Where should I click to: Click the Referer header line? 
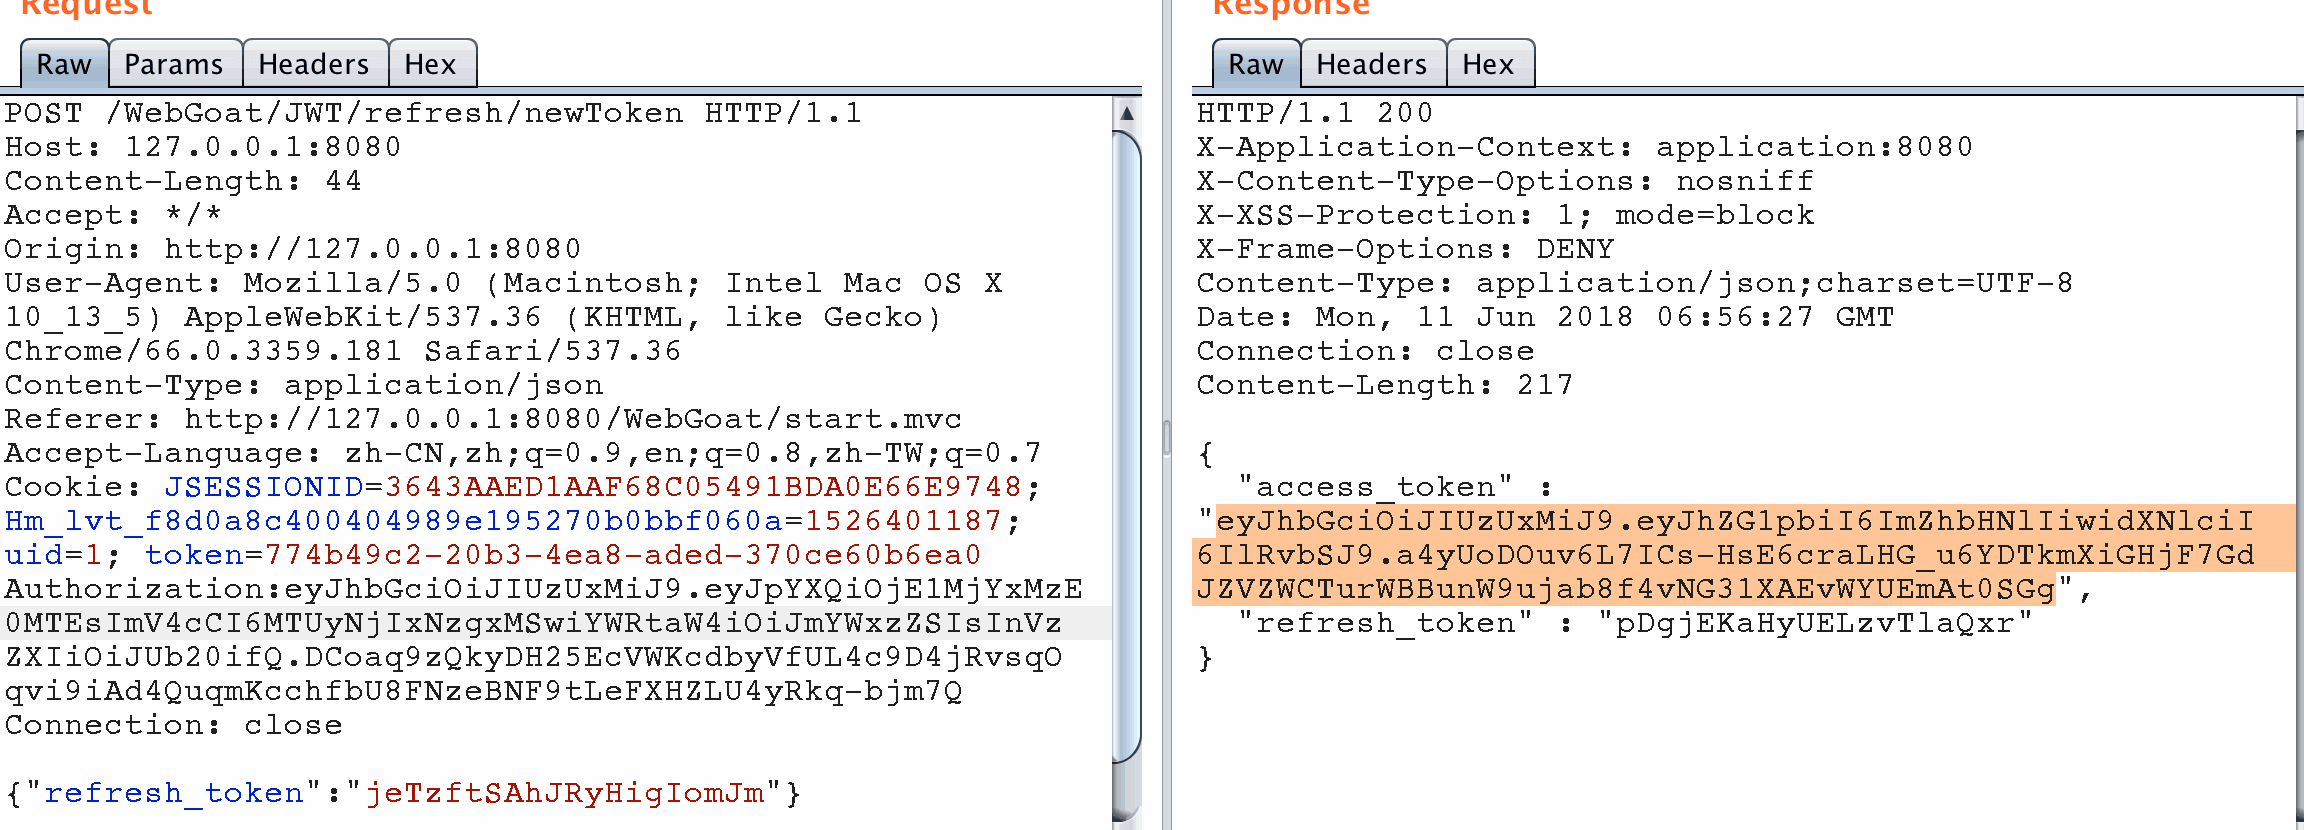(x=483, y=419)
